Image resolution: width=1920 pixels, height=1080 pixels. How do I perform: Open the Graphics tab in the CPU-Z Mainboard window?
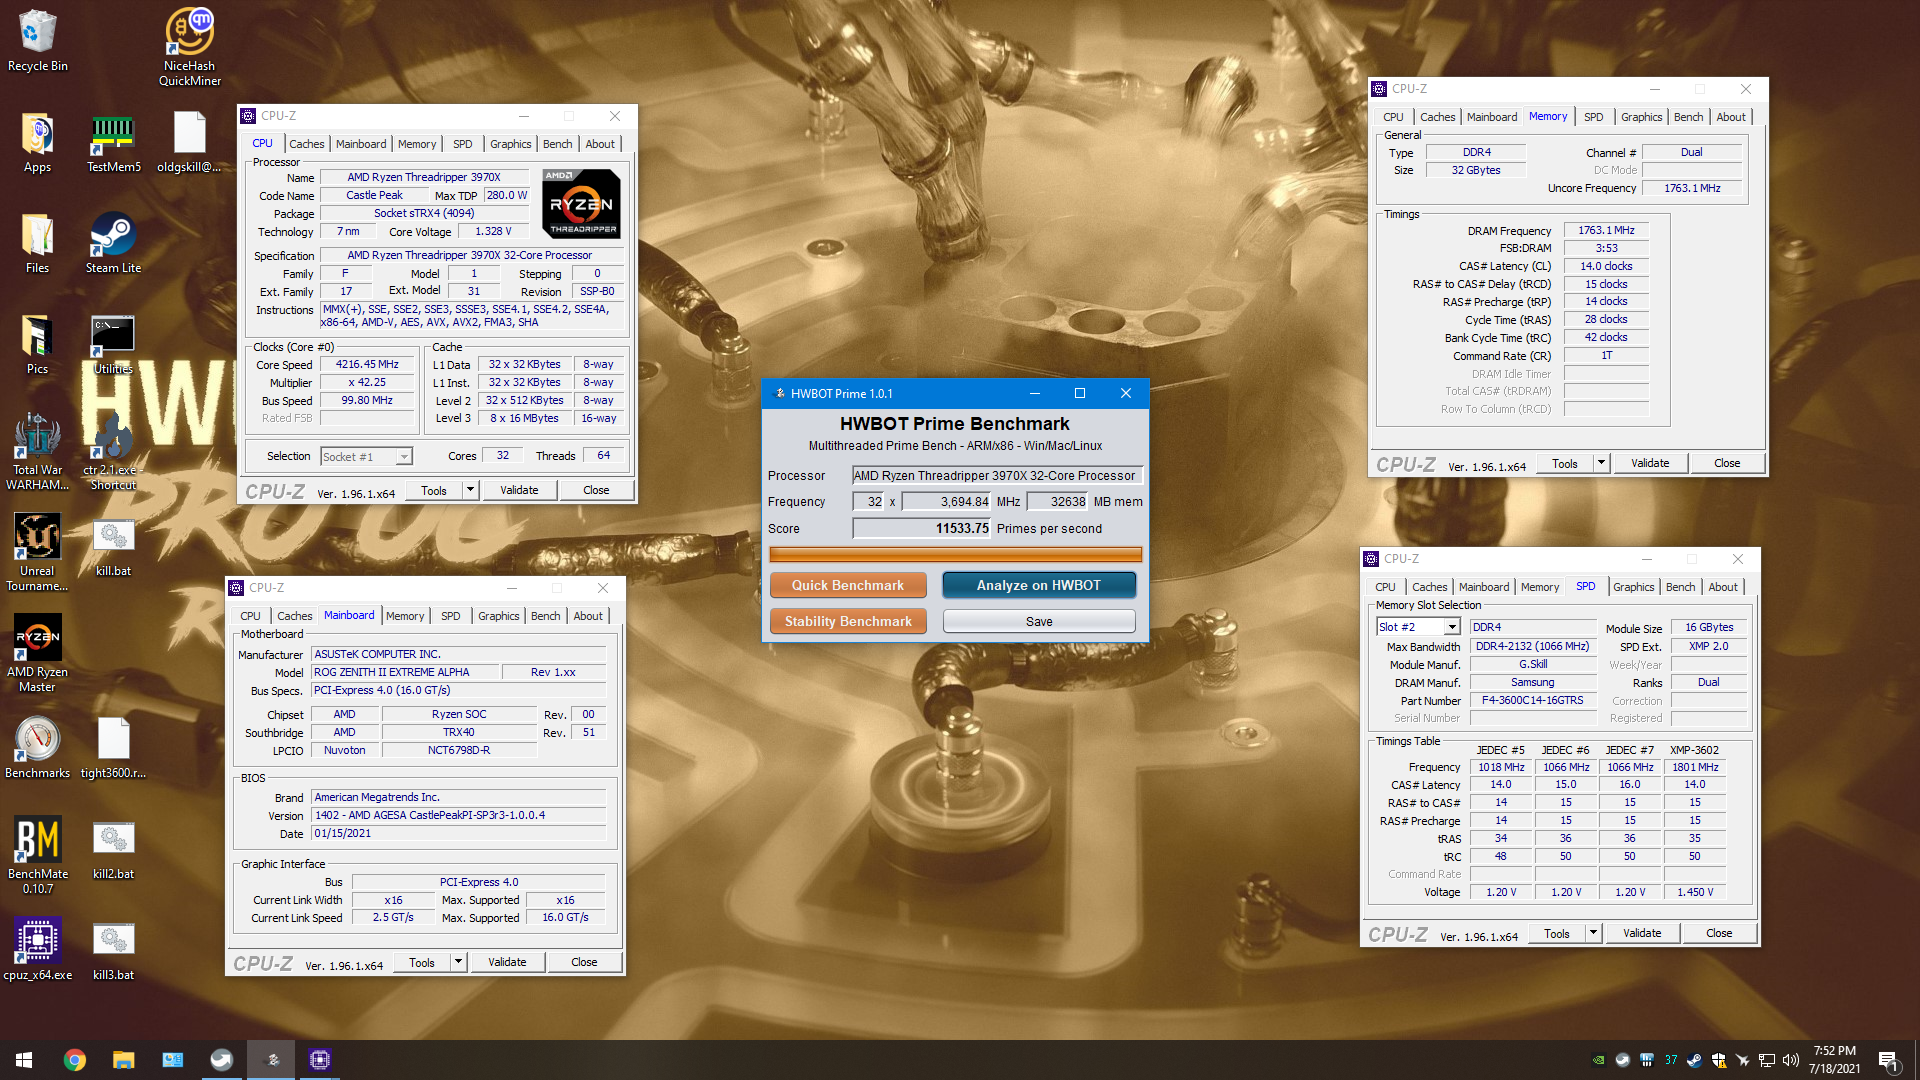pyautogui.click(x=498, y=616)
